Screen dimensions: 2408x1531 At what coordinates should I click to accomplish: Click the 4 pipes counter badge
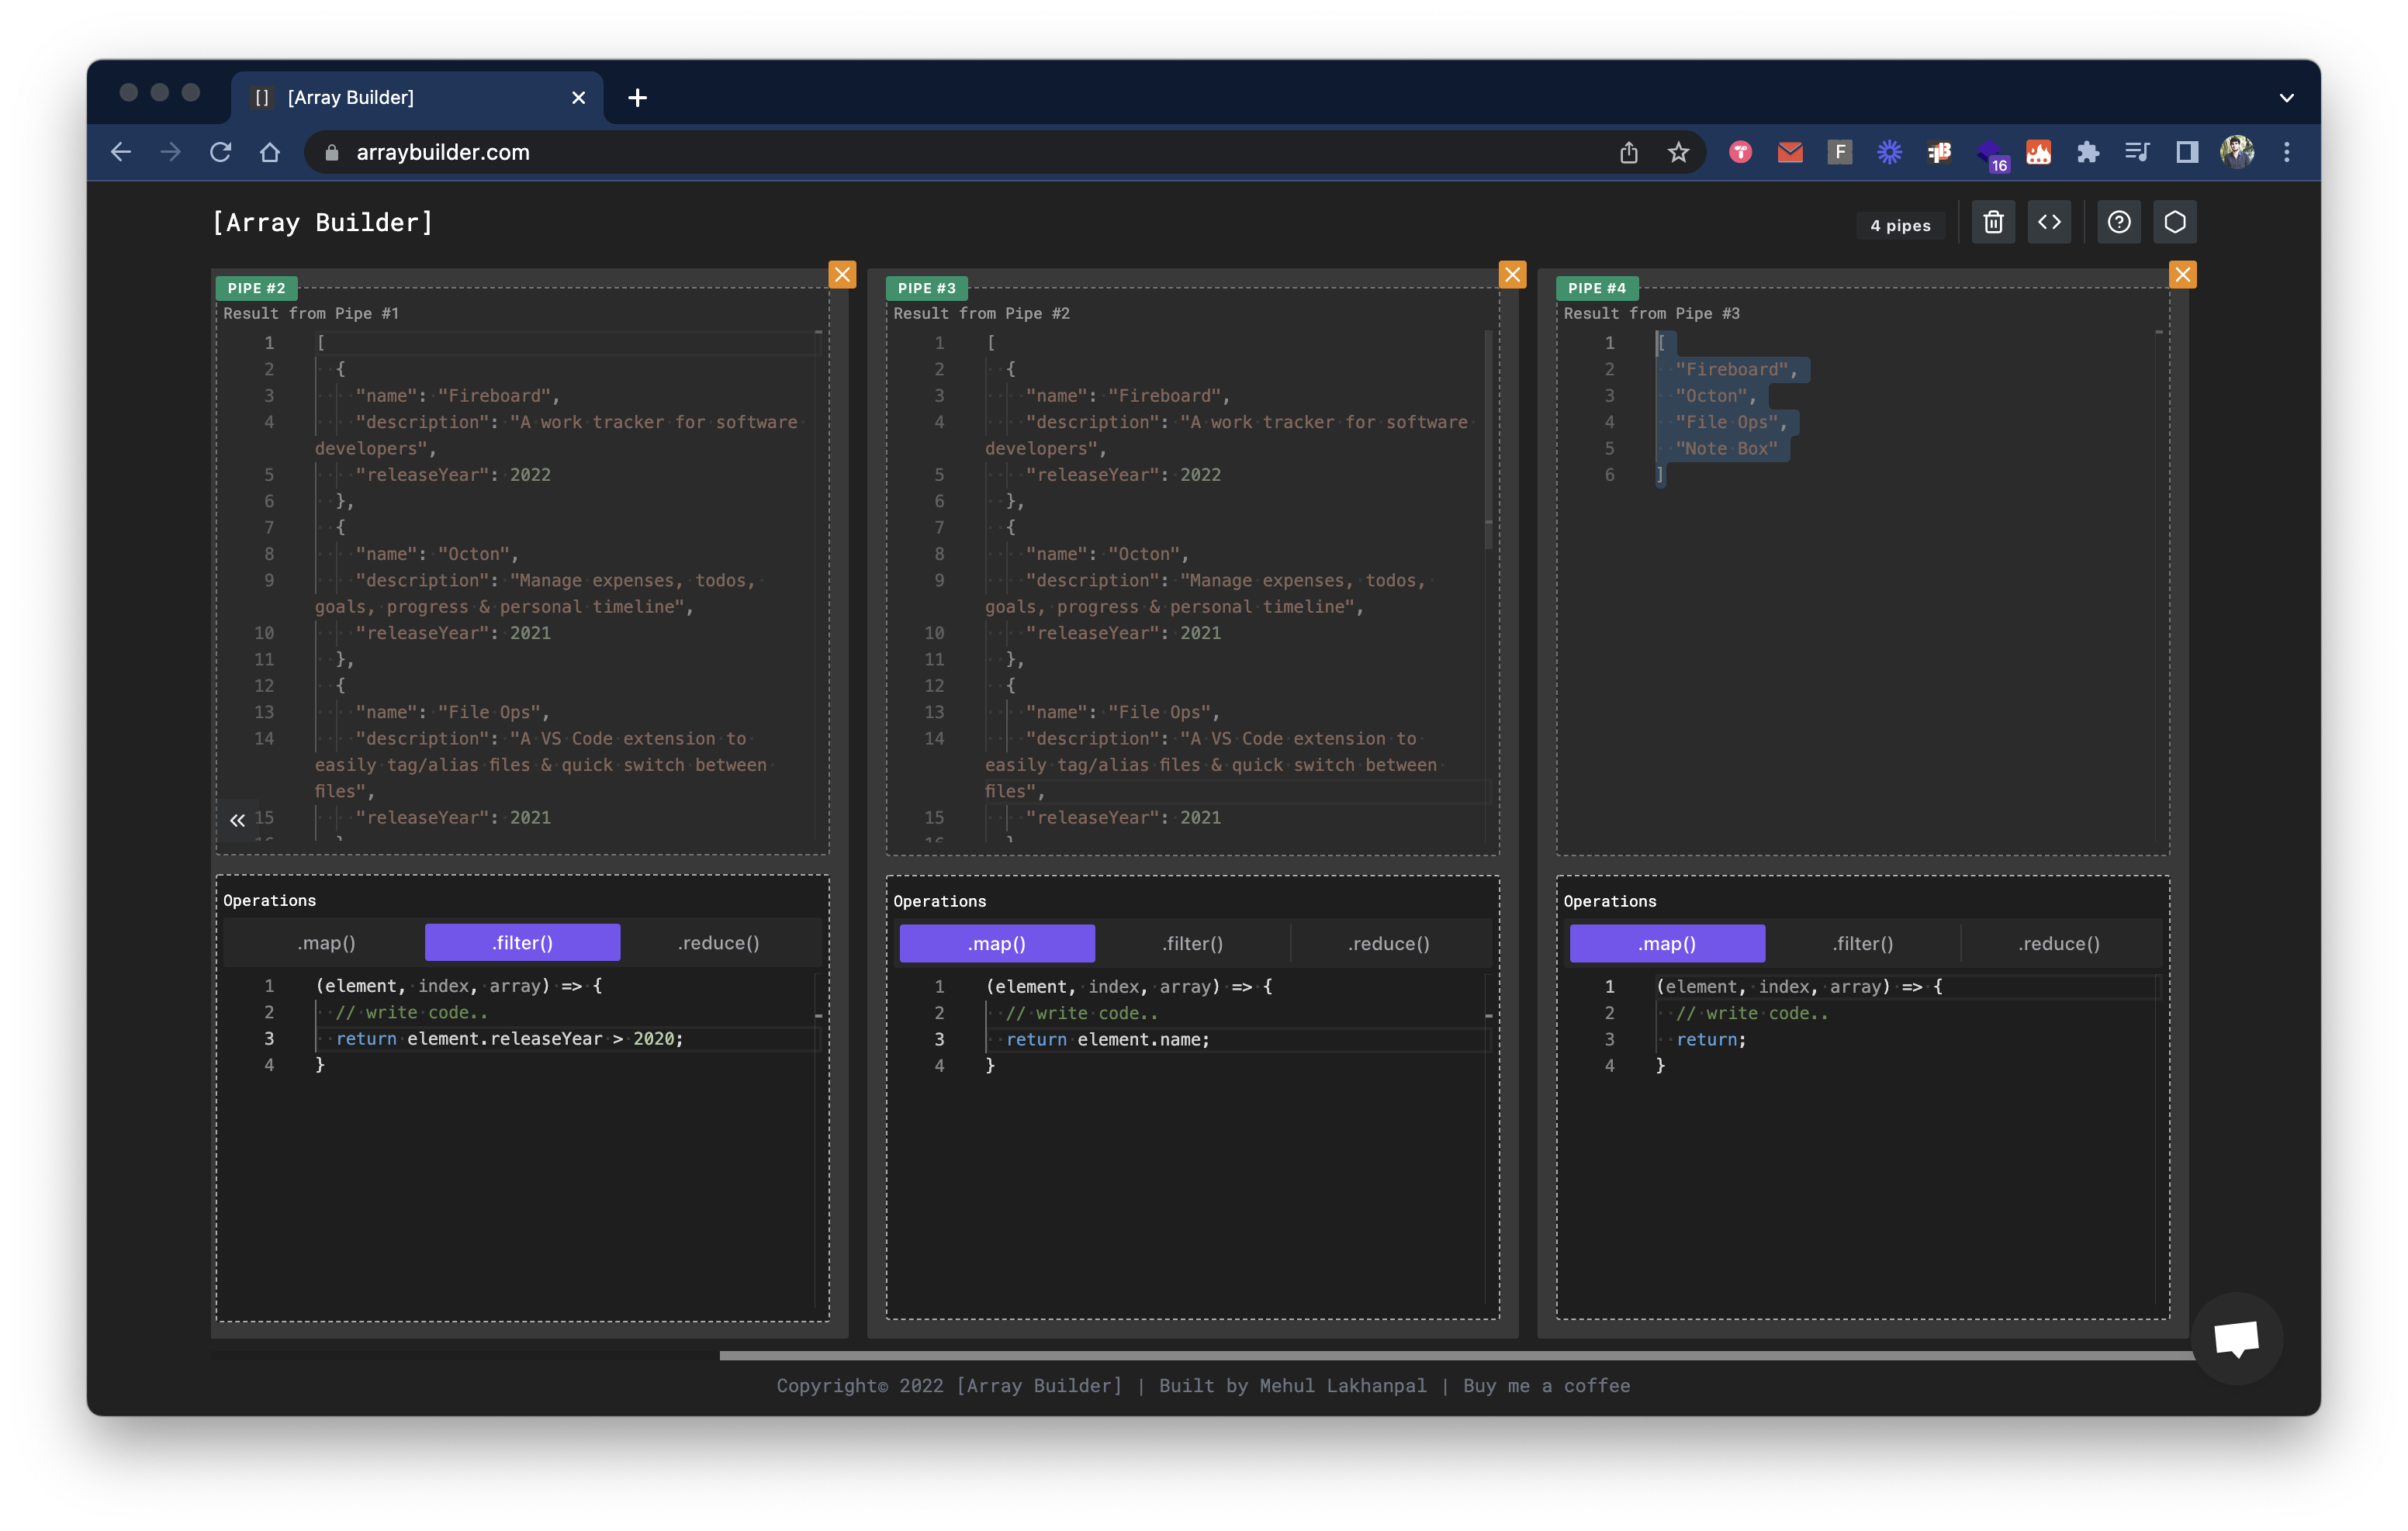click(x=1900, y=224)
